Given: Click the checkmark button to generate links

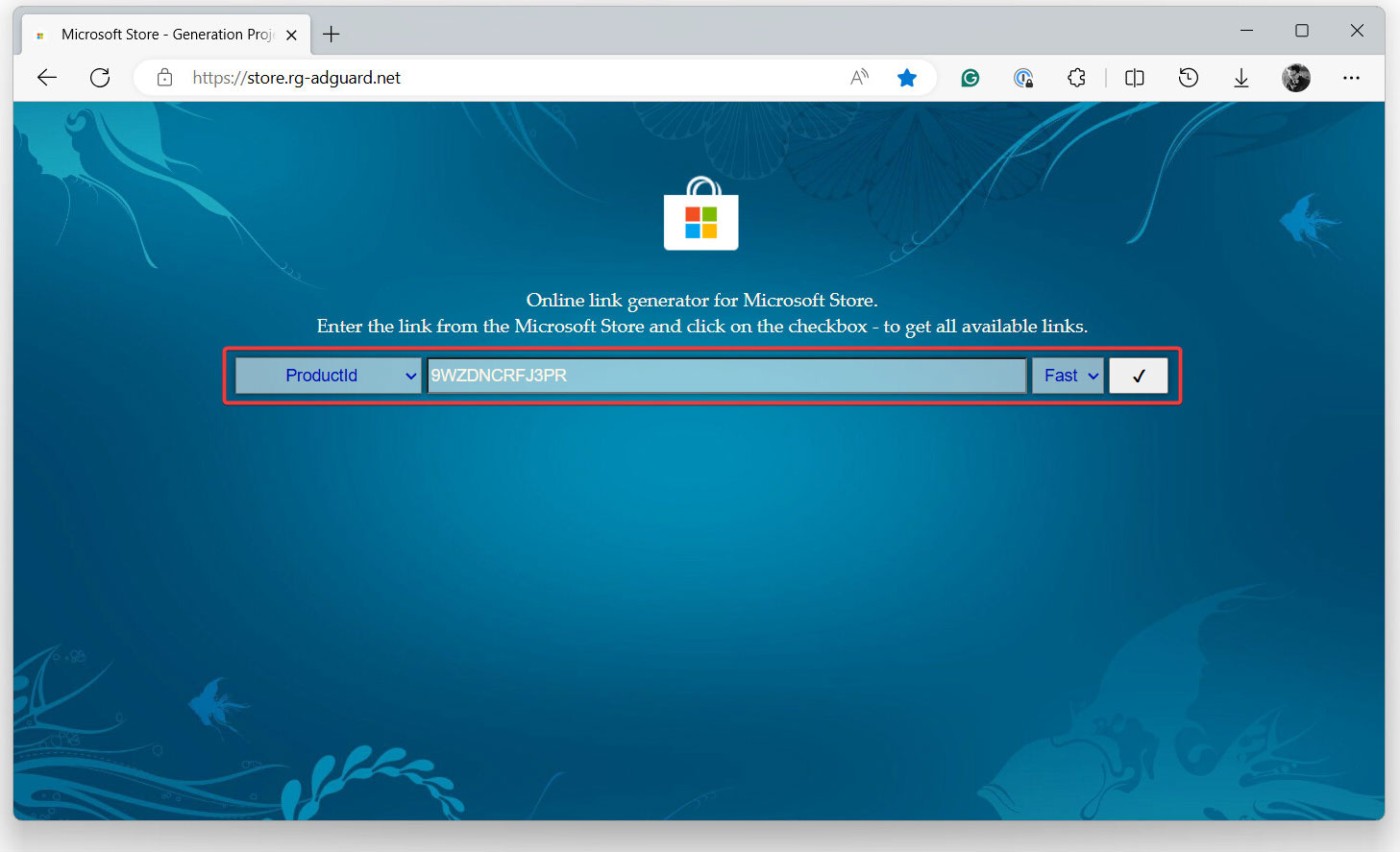Looking at the screenshot, I should click(1138, 376).
